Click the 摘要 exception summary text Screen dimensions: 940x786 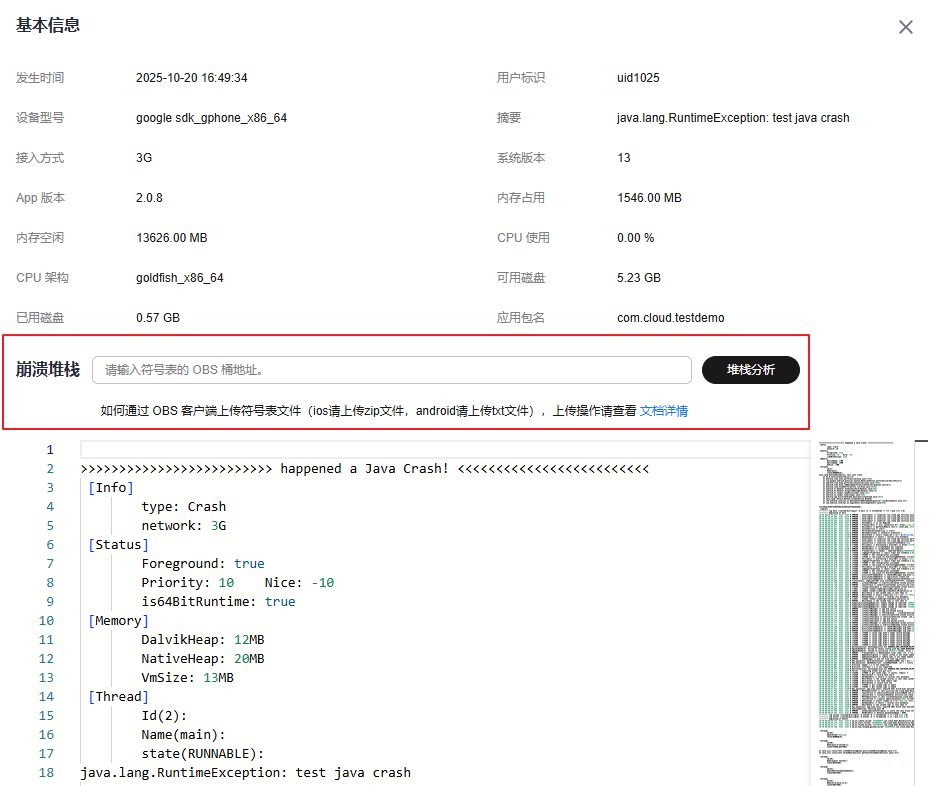[x=732, y=118]
